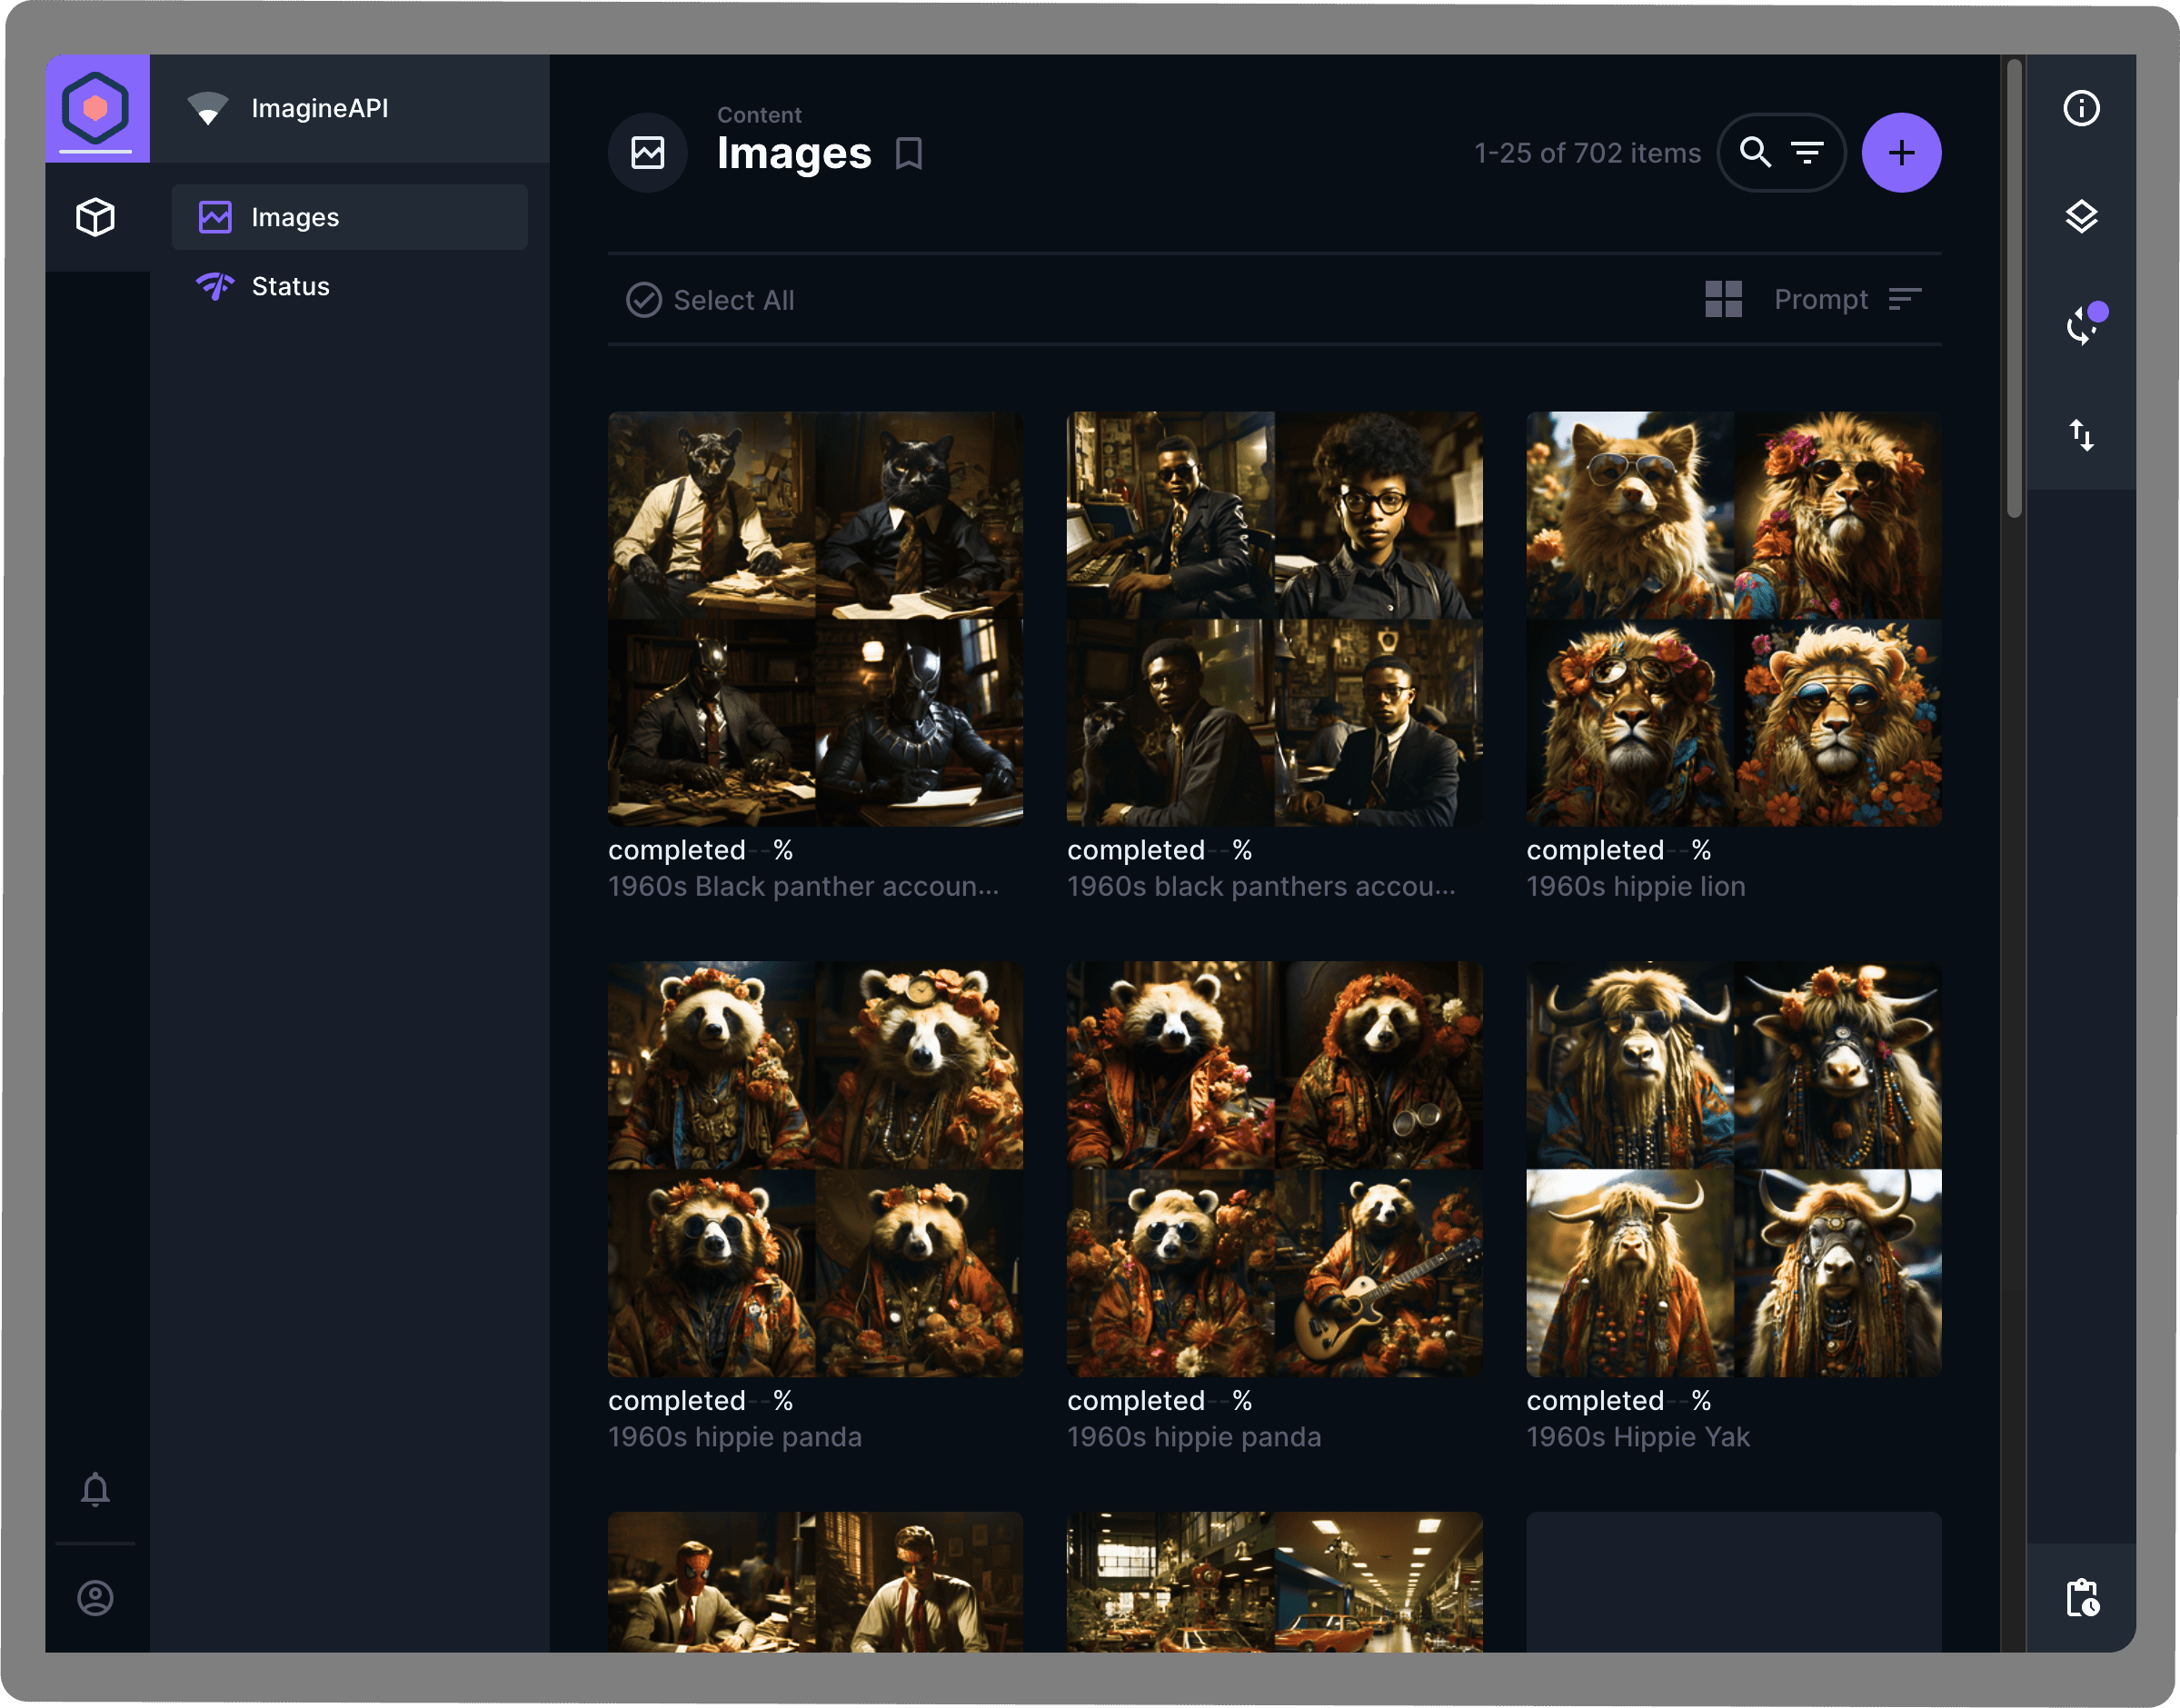This screenshot has width=2180, height=1708.
Task: Open the 1960s Black panther accountant card
Action: [x=815, y=619]
